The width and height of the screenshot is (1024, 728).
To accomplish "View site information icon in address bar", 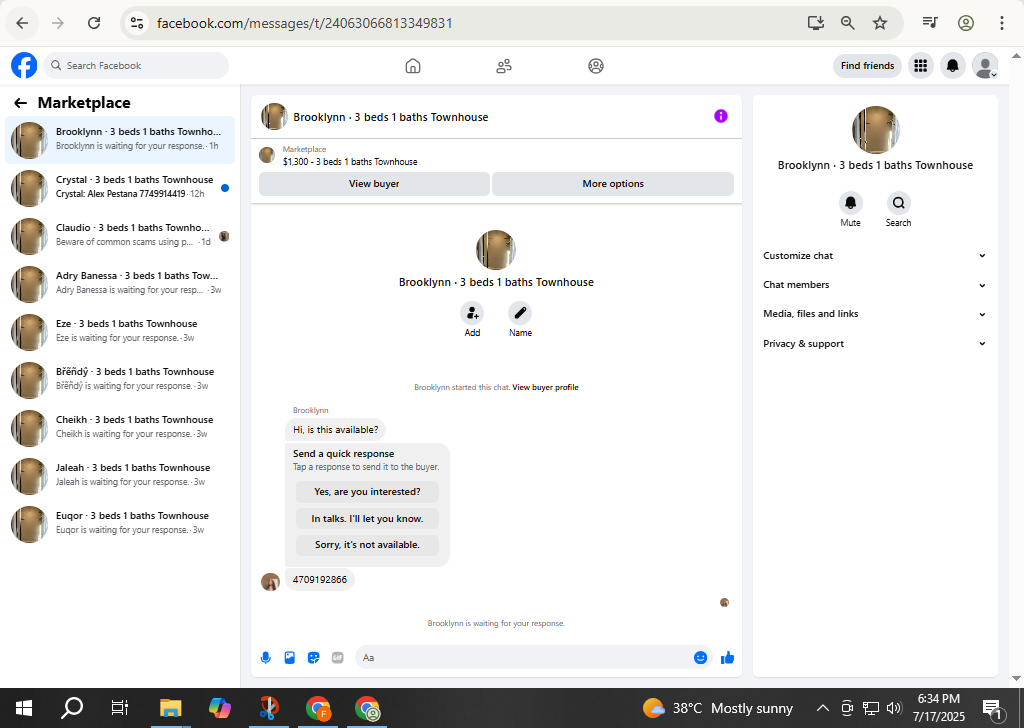I will coord(136,23).
